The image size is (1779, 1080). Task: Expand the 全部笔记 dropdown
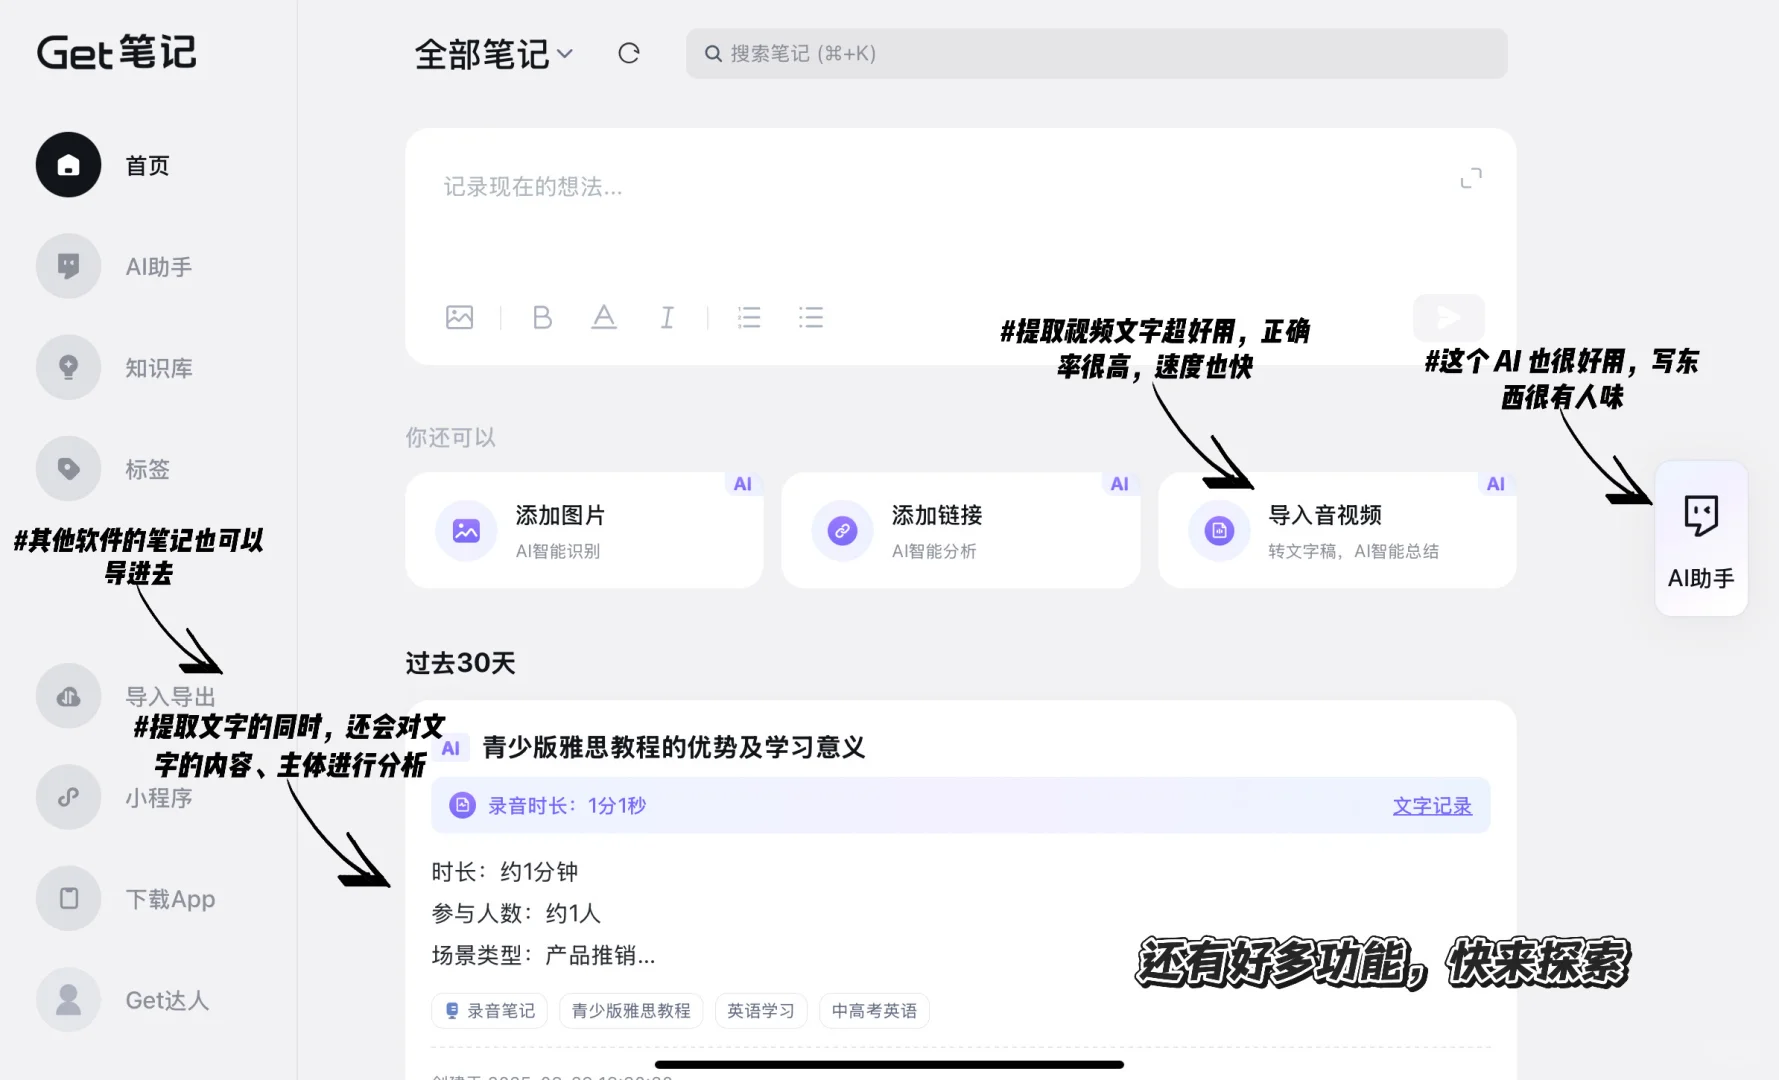point(495,55)
